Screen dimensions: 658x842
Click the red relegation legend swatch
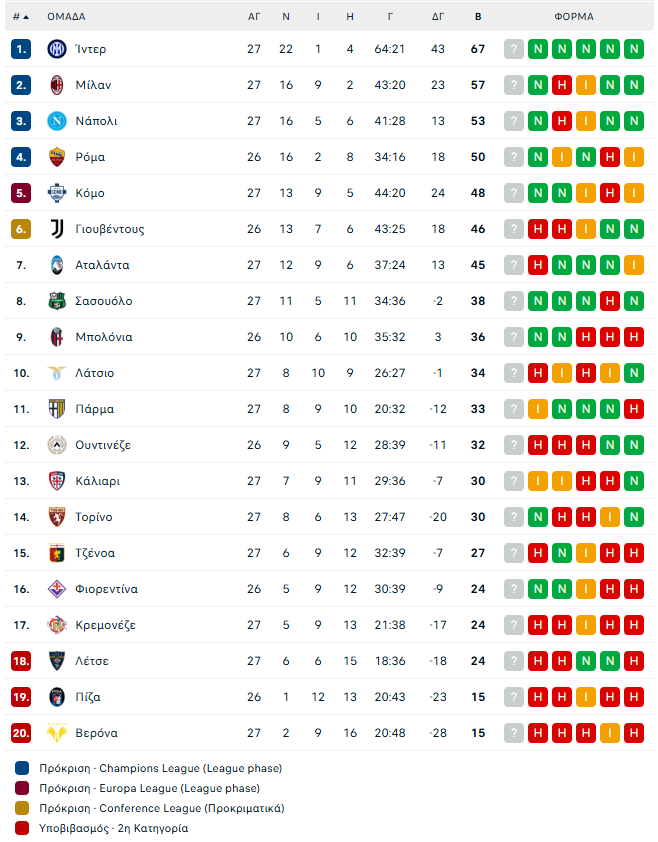pyautogui.click(x=23, y=828)
